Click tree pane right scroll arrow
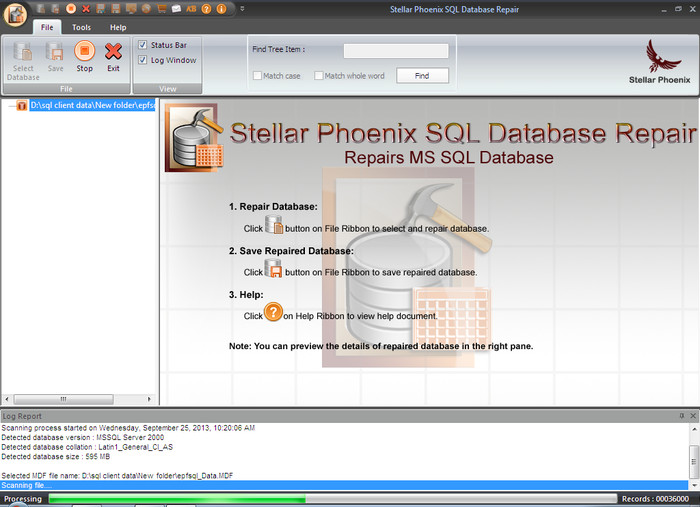Image resolution: width=700 pixels, height=507 pixels. coord(149,399)
